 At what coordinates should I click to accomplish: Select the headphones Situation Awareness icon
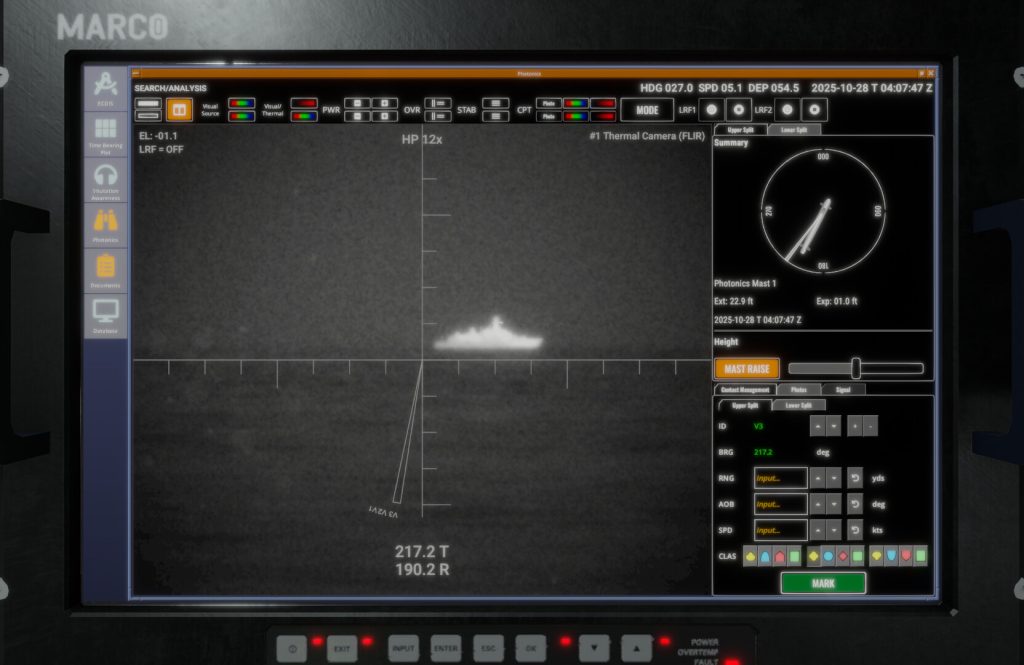[x=105, y=181]
